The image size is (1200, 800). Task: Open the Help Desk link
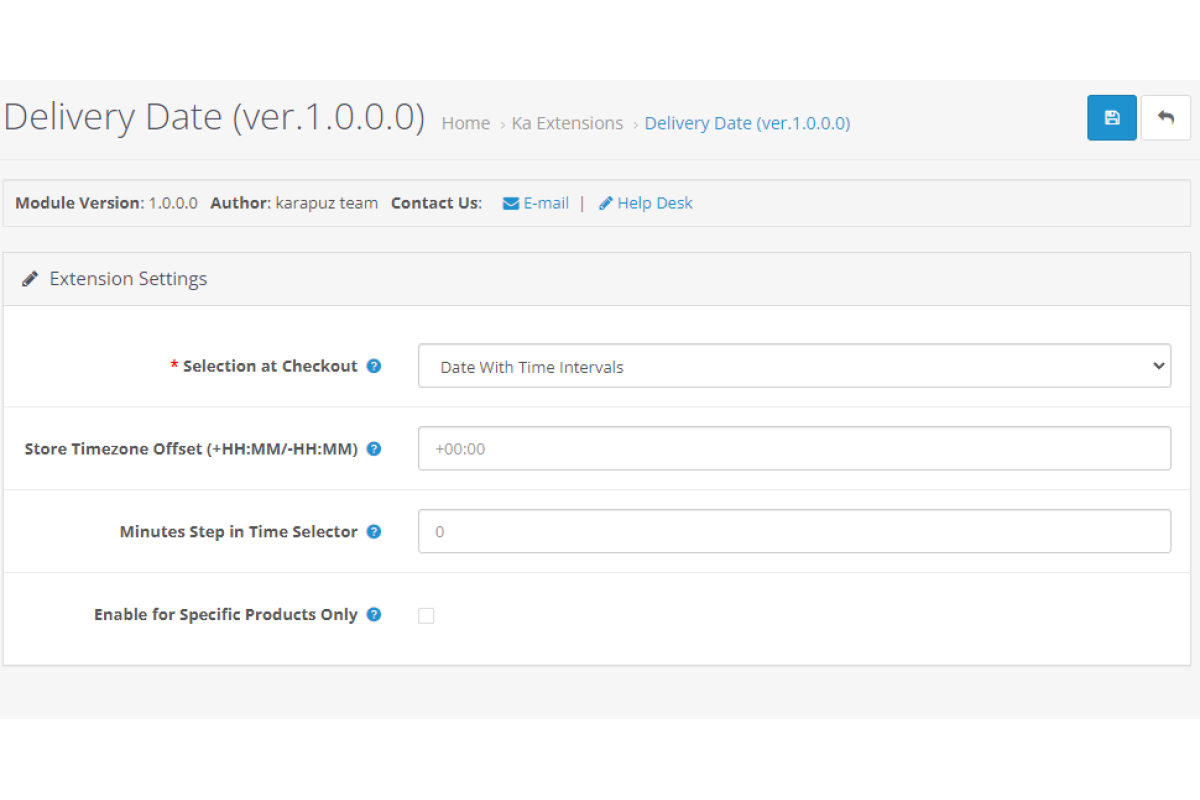pos(655,203)
